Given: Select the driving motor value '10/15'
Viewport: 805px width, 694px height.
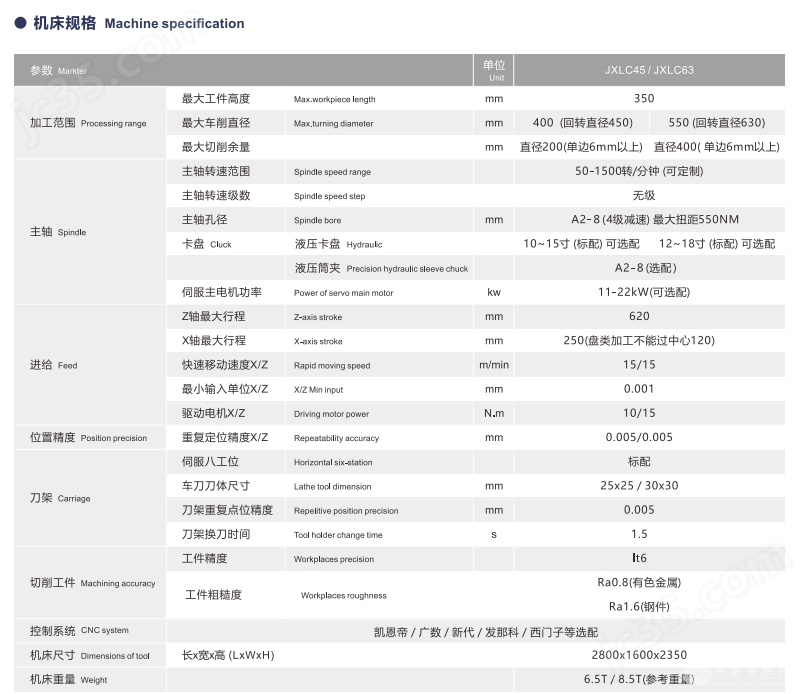Looking at the screenshot, I should [x=639, y=413].
